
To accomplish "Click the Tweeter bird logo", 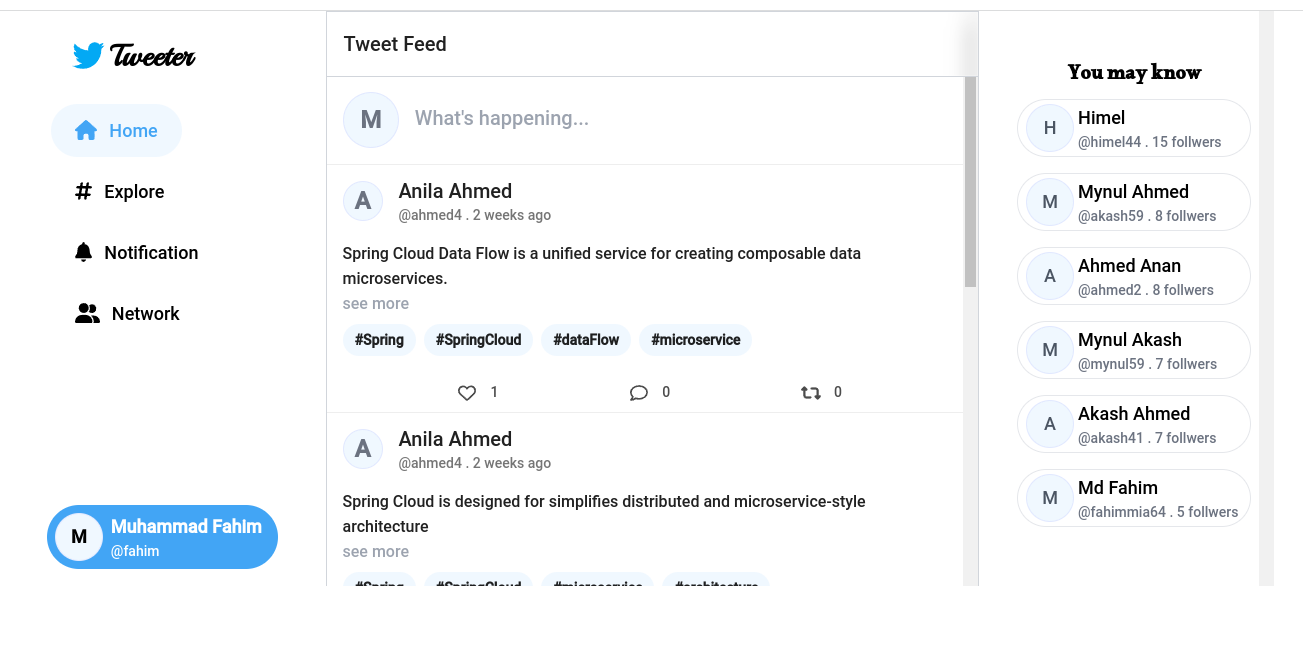I will click(x=88, y=56).
